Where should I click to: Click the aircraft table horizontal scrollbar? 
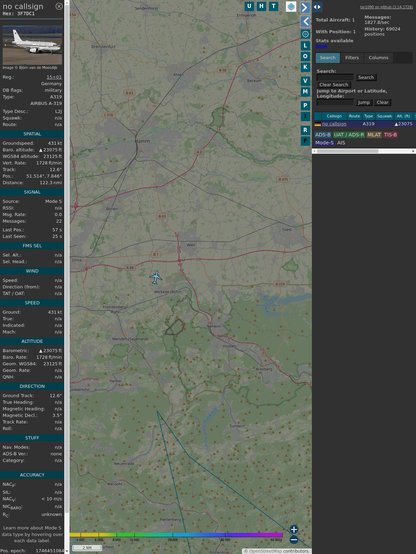[364, 151]
